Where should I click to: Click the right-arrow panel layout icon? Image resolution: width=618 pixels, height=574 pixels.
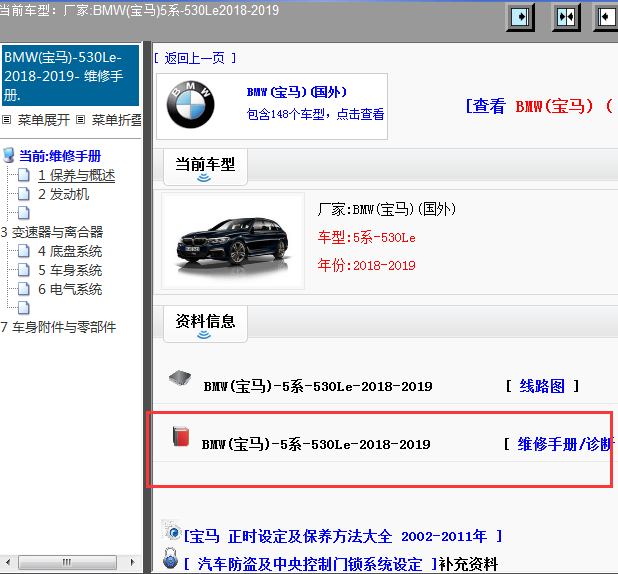pos(520,17)
